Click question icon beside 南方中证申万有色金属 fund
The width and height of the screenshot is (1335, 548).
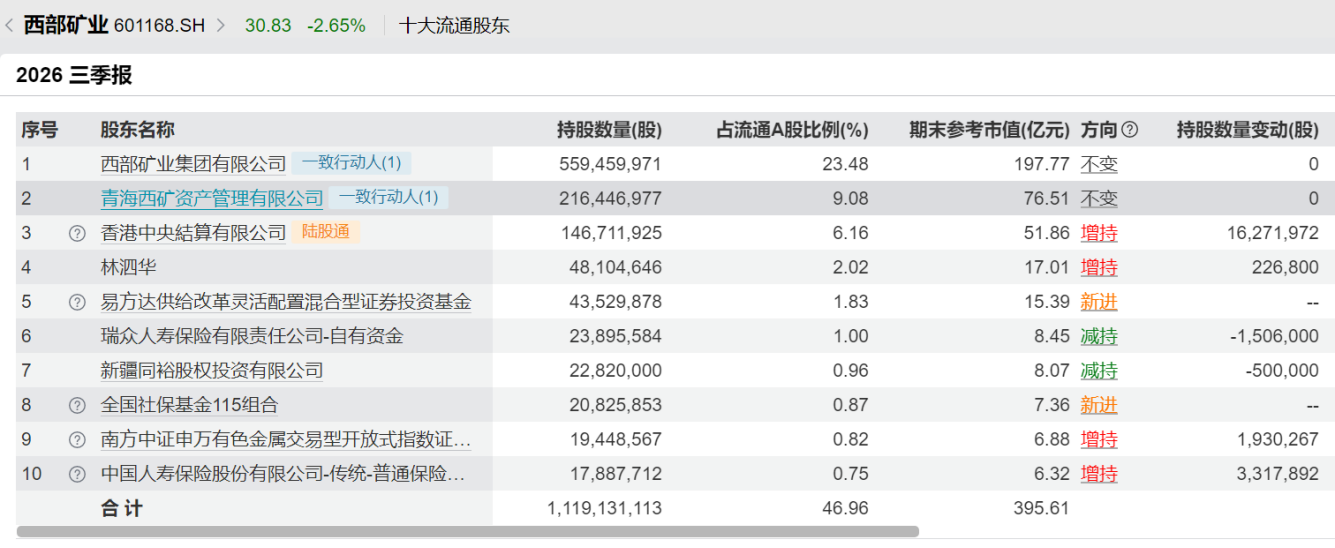[x=77, y=440]
